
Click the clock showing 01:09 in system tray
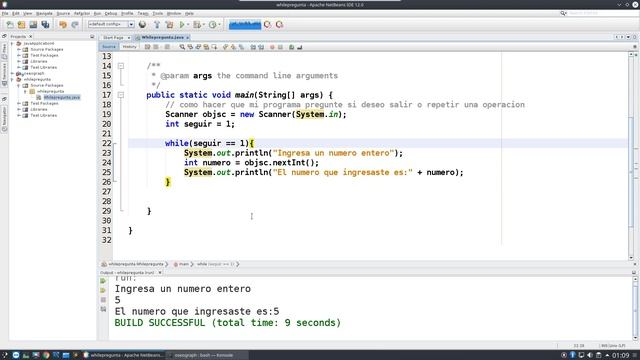click(620, 356)
